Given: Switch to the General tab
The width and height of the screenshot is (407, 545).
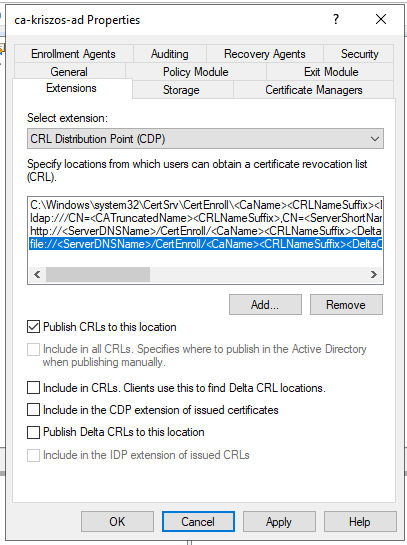Looking at the screenshot, I should [69, 72].
